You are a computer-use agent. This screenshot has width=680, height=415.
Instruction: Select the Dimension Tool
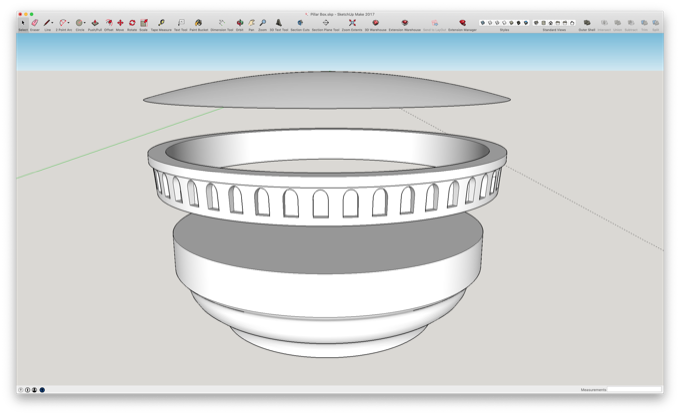(x=222, y=23)
